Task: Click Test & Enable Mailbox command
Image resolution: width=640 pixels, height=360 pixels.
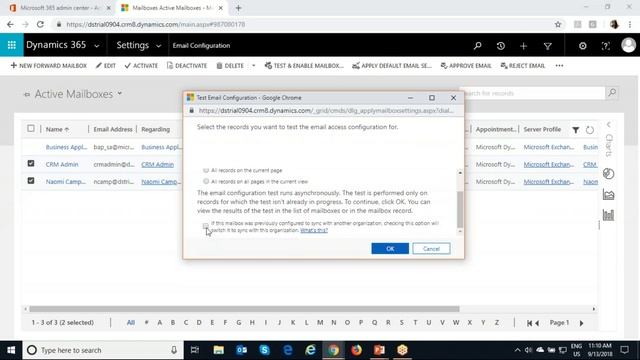Action: (x=304, y=66)
